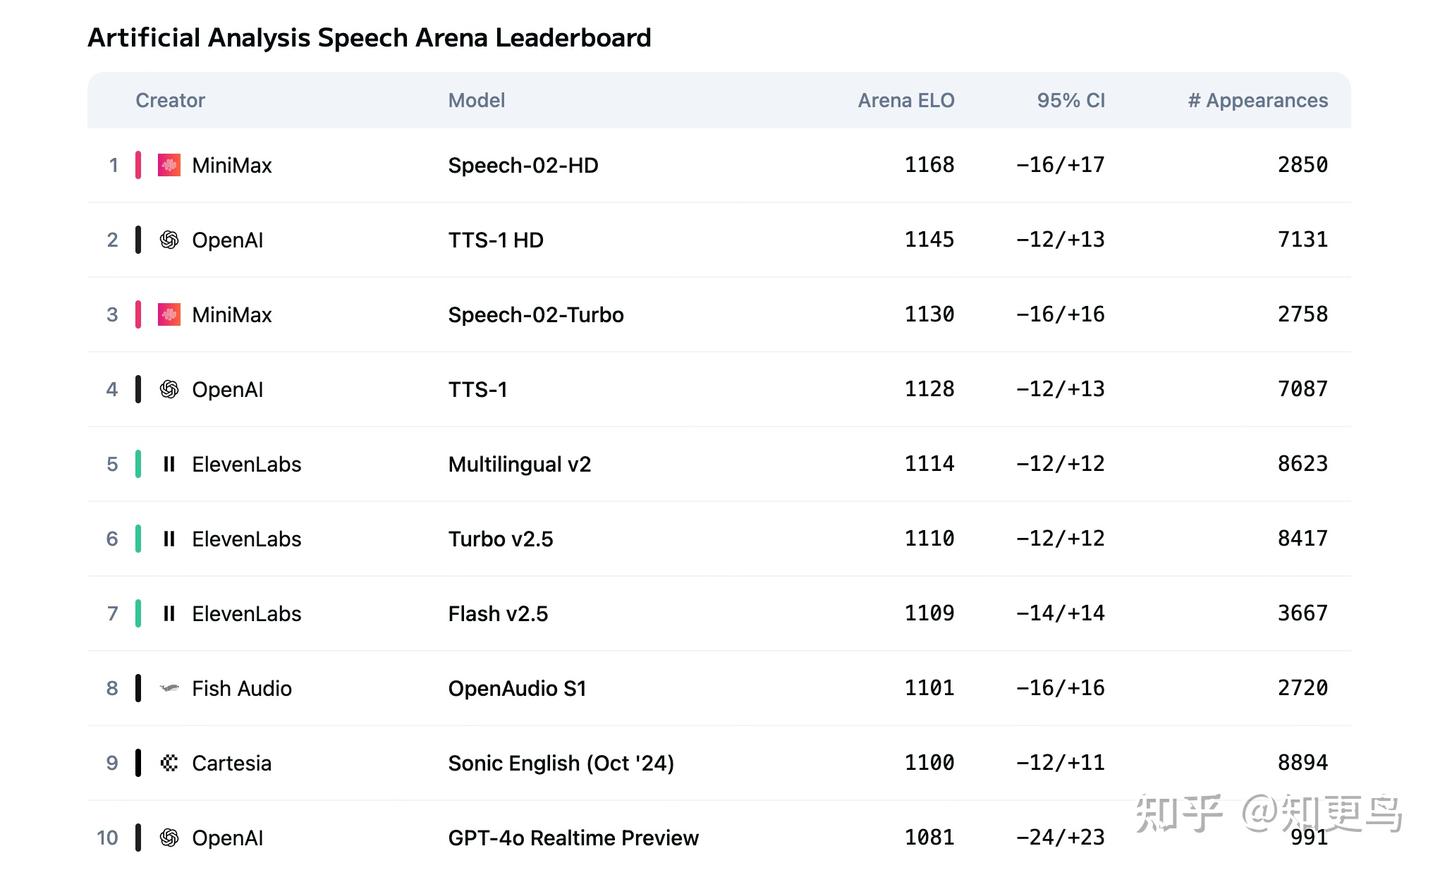Click the 95% CI column header
Image resolution: width=1440 pixels, height=870 pixels.
tap(1070, 100)
